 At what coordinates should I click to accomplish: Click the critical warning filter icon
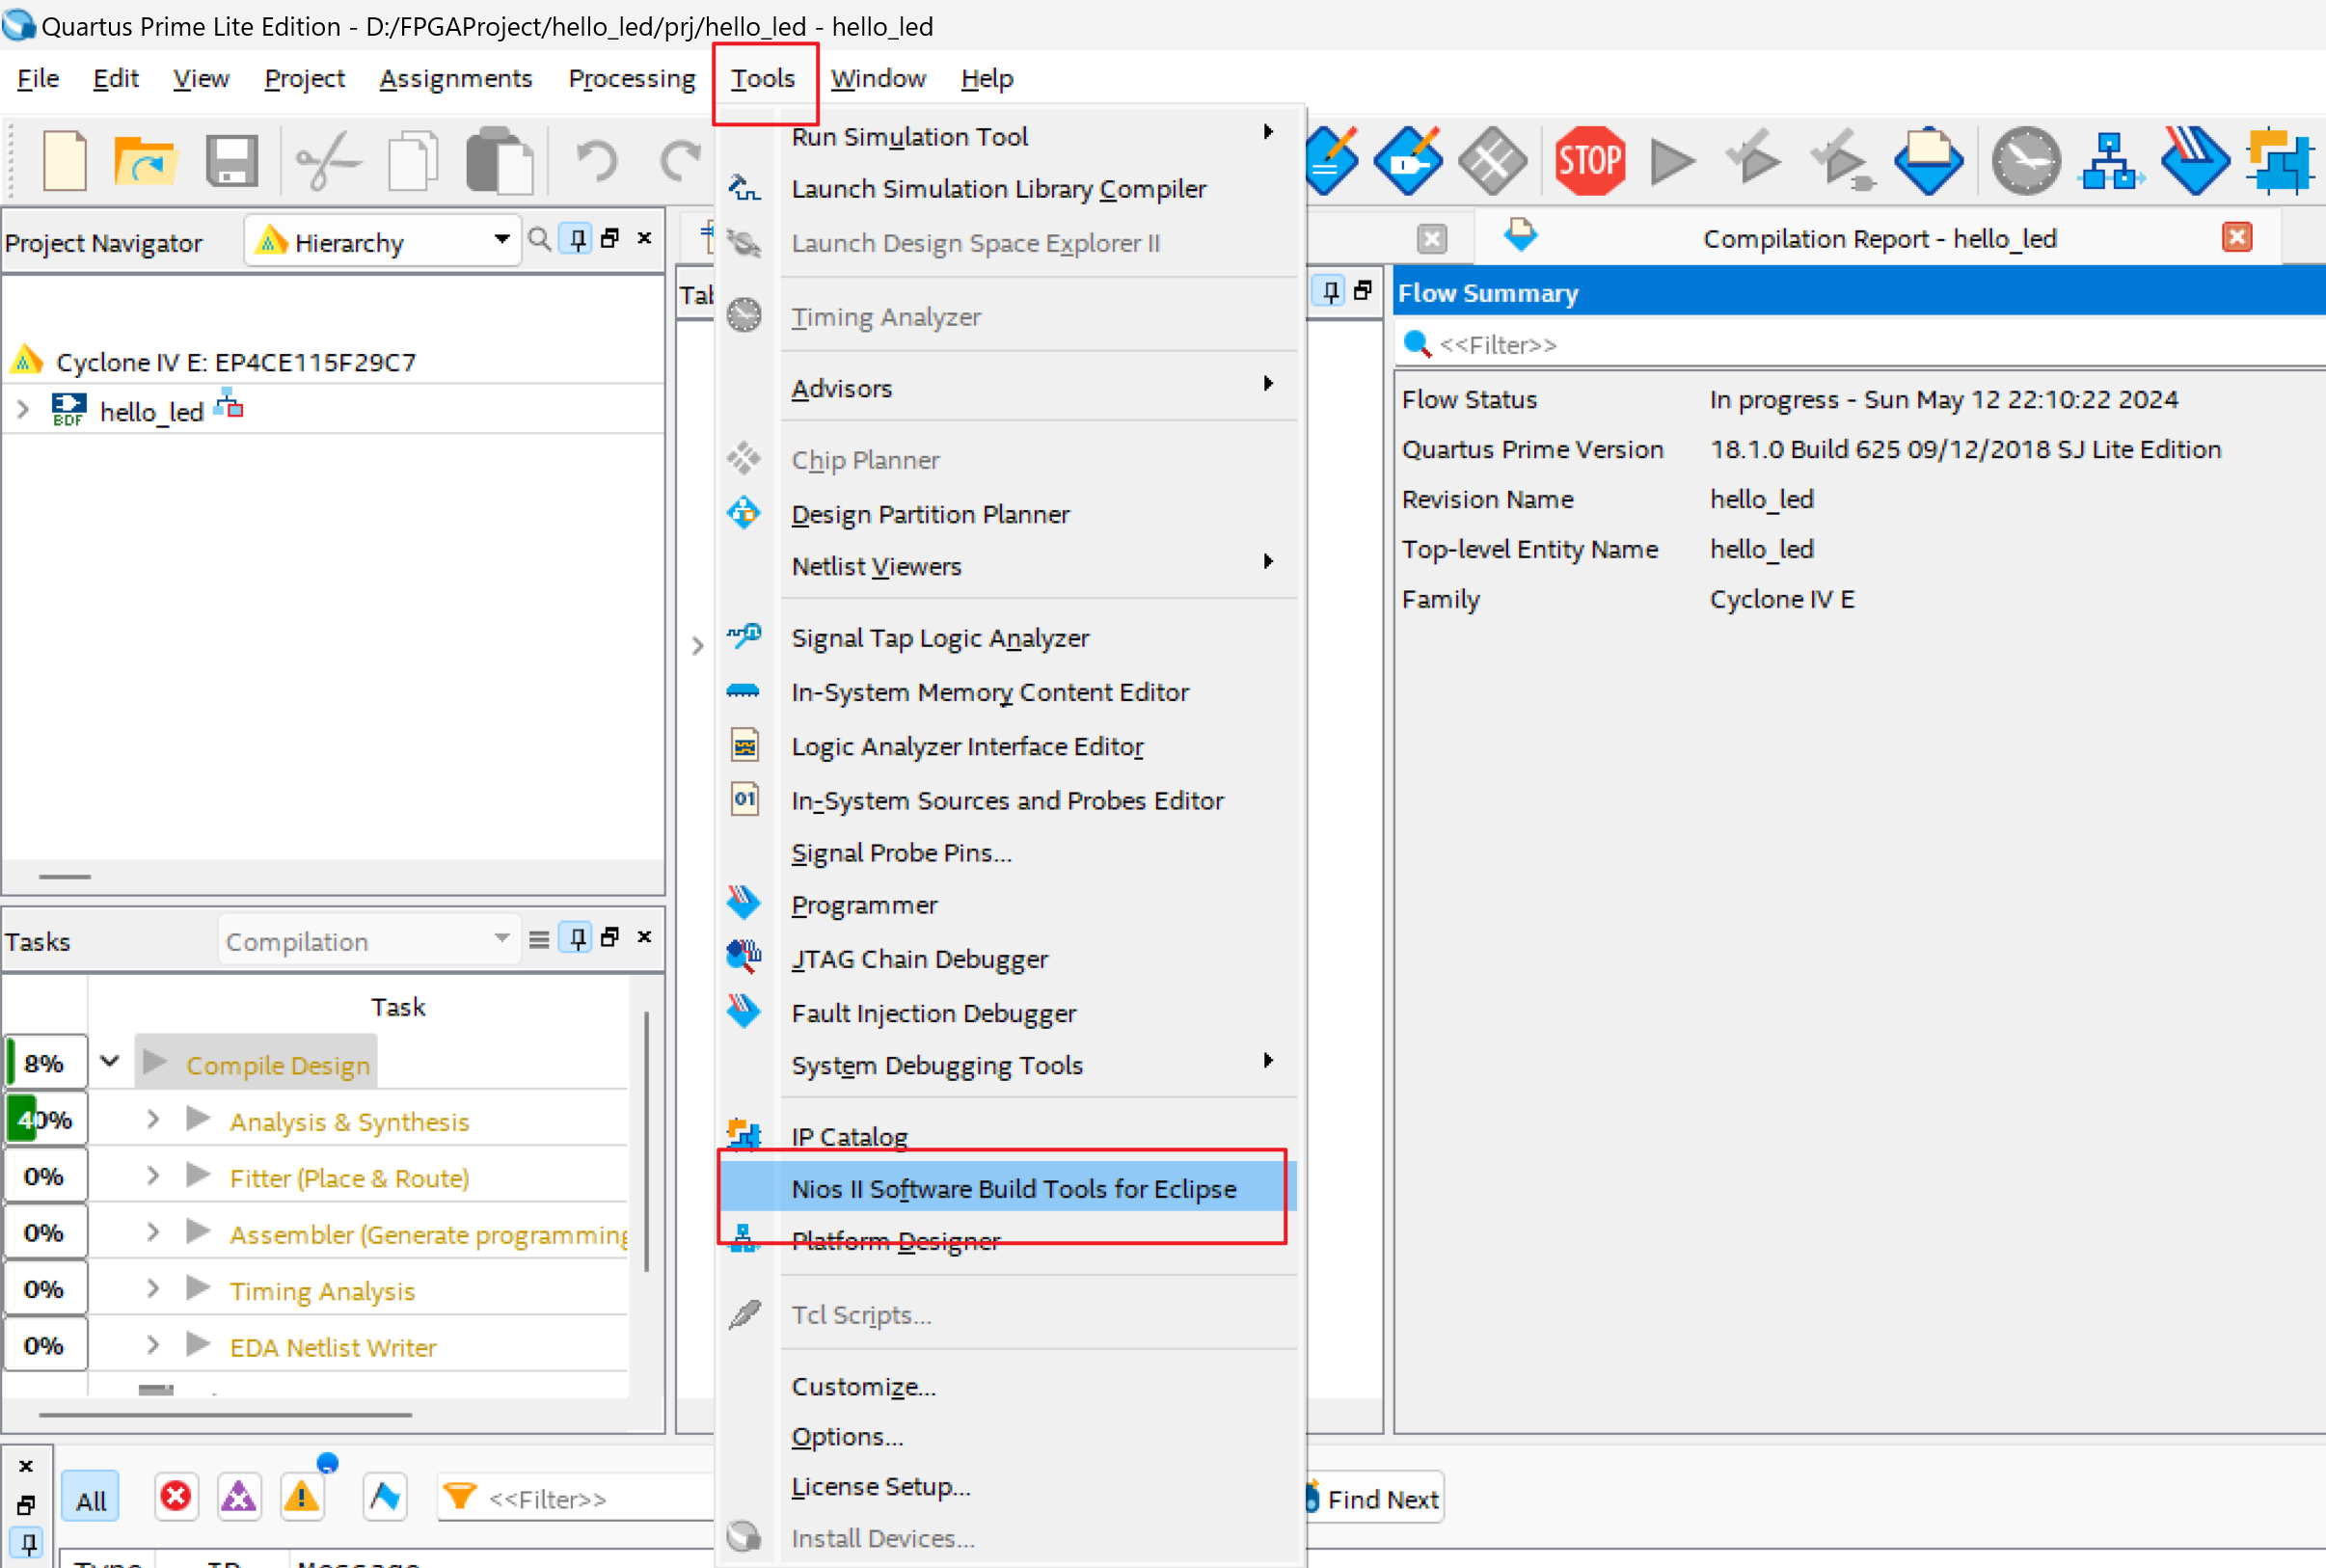coord(238,1497)
